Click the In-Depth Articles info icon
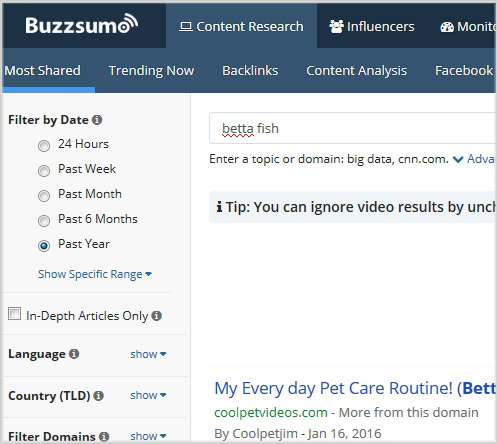 click(x=156, y=316)
